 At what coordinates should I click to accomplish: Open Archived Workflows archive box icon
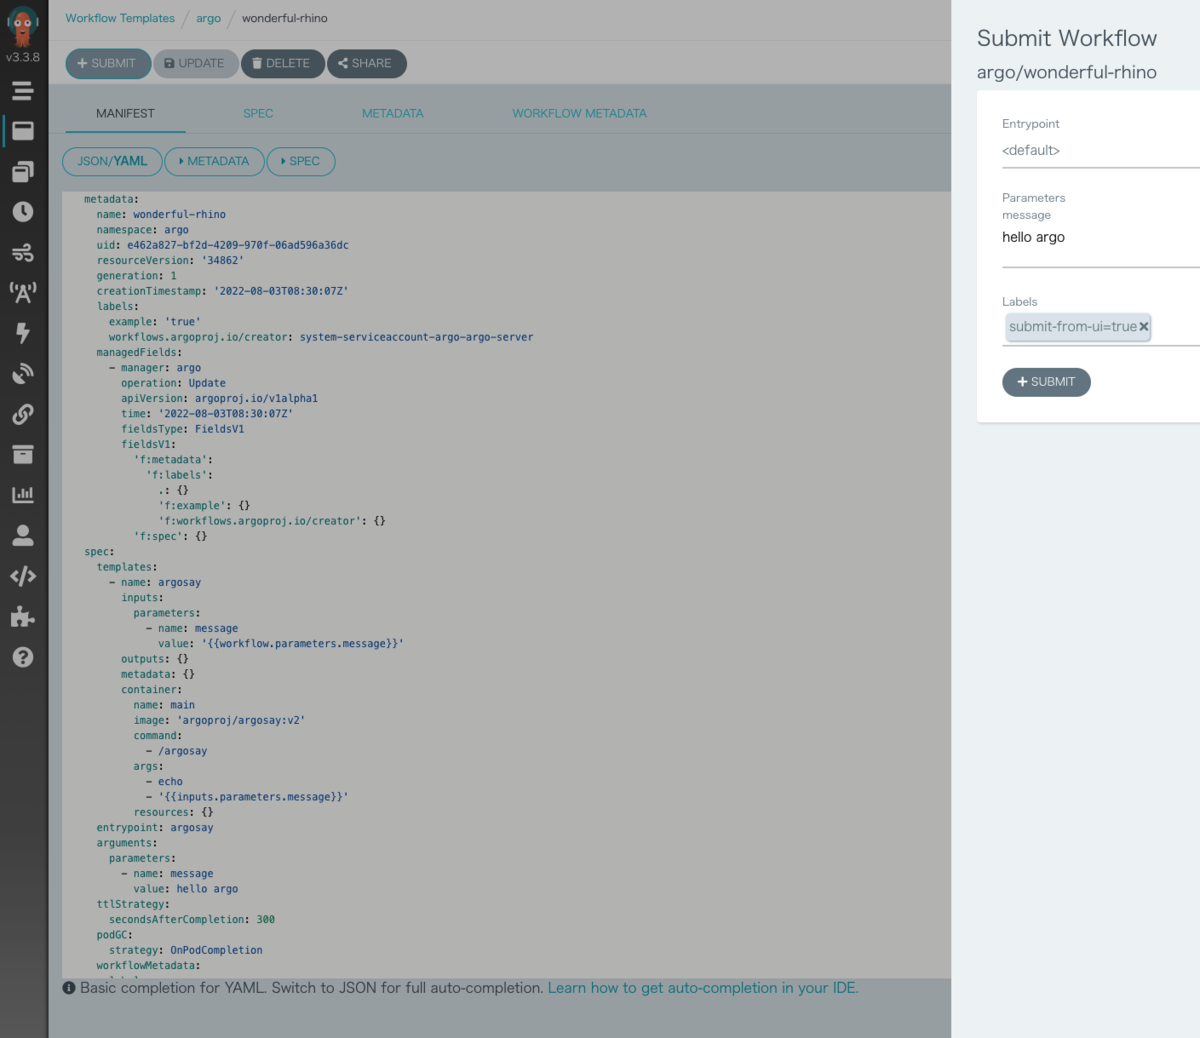click(23, 454)
